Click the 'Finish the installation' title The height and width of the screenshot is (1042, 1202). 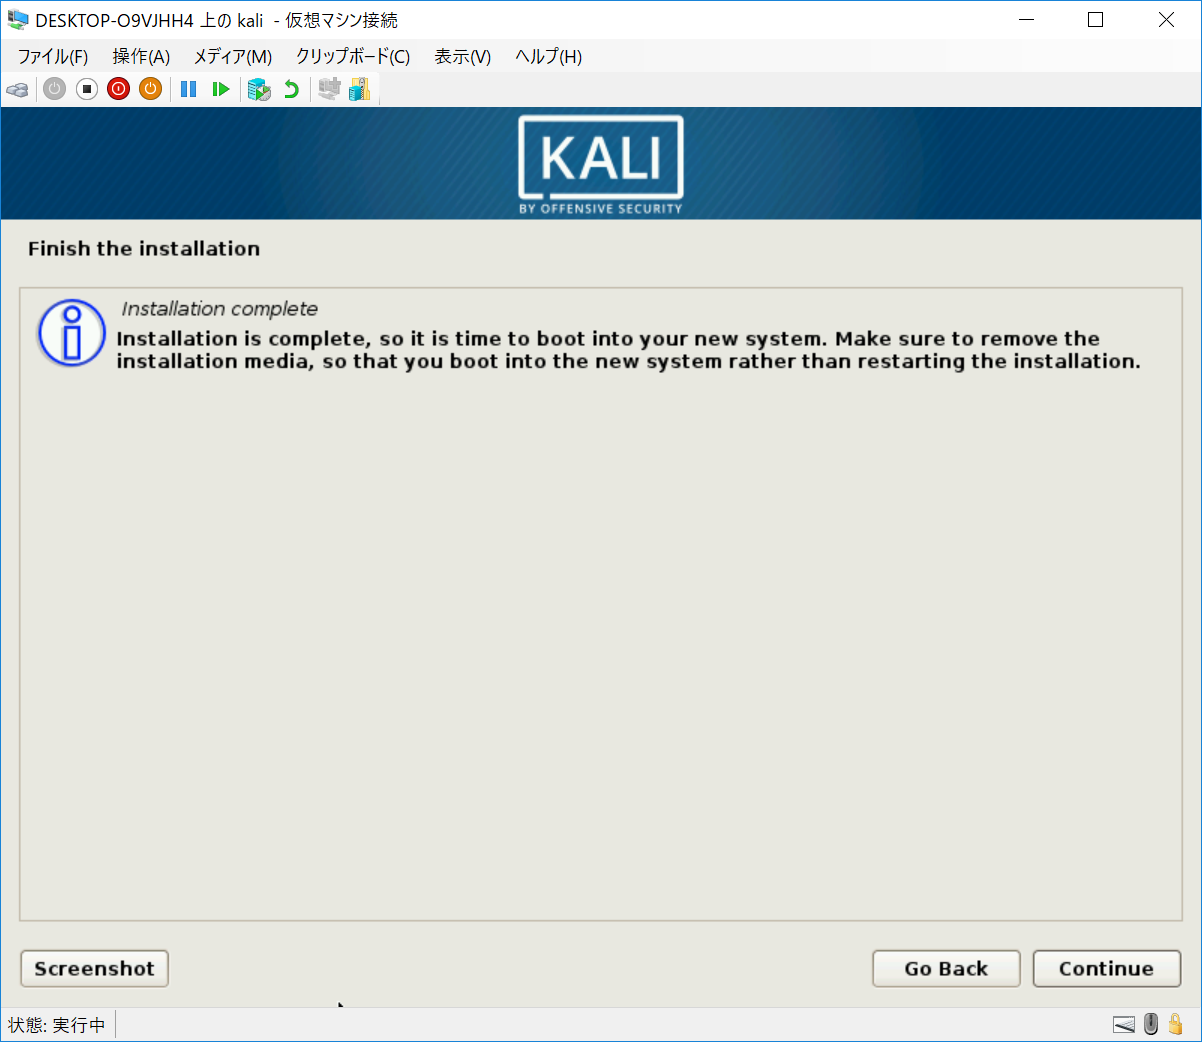point(144,249)
